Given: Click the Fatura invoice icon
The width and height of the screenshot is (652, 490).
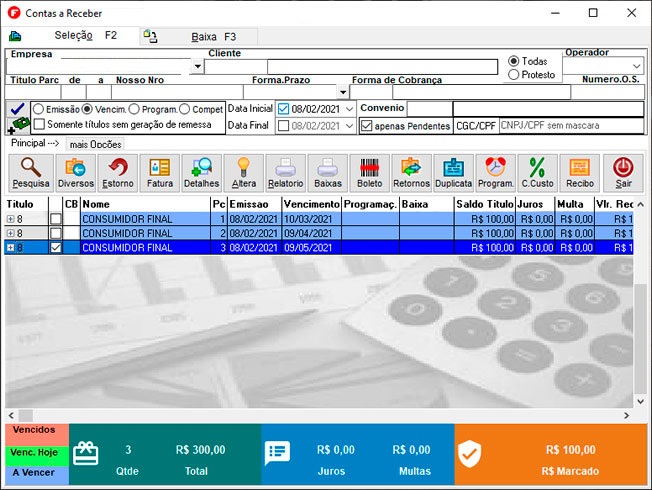Looking at the screenshot, I should (159, 172).
